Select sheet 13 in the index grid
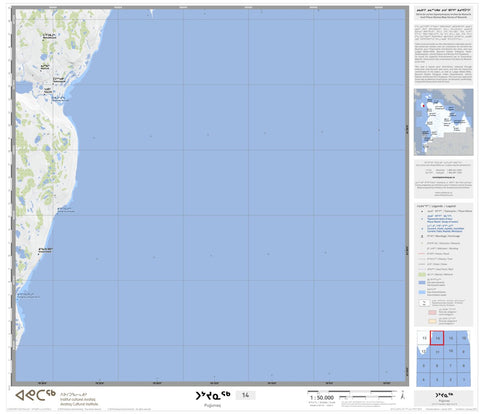 click(424, 338)
